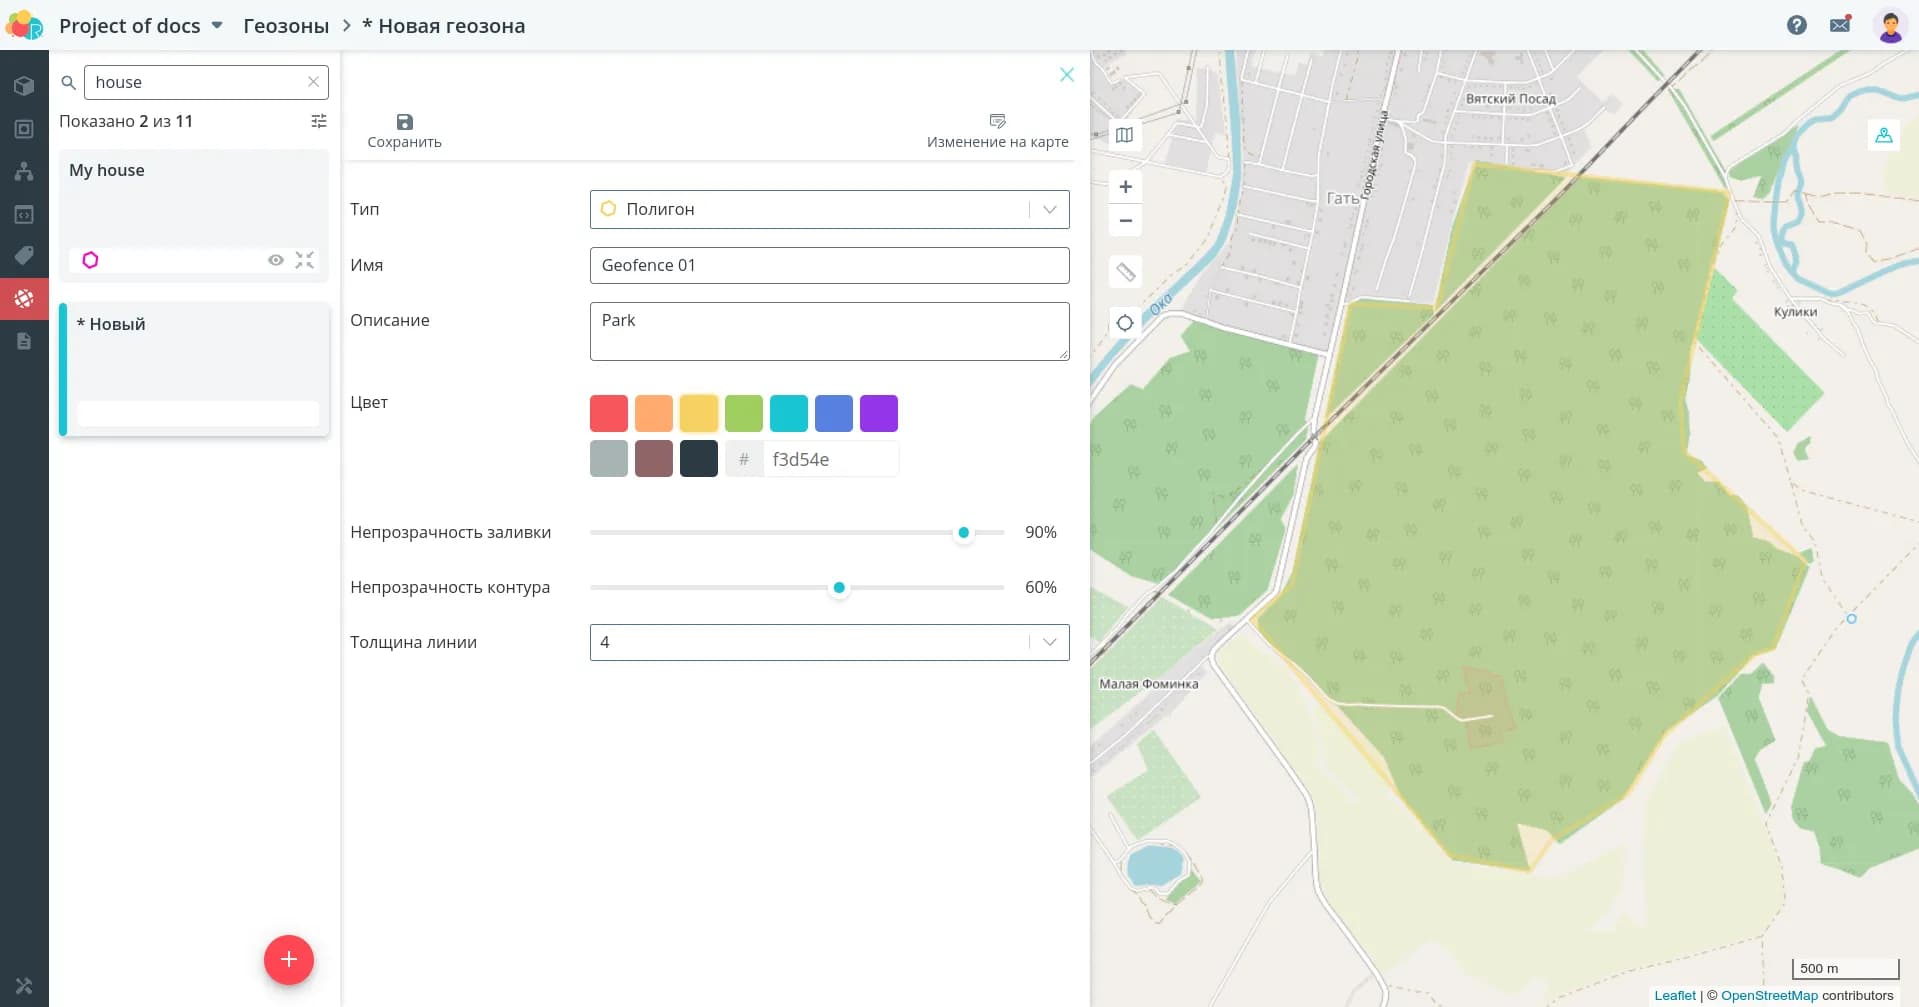Expand the Project of docs selector
The height and width of the screenshot is (1007, 1919).
[x=217, y=26]
